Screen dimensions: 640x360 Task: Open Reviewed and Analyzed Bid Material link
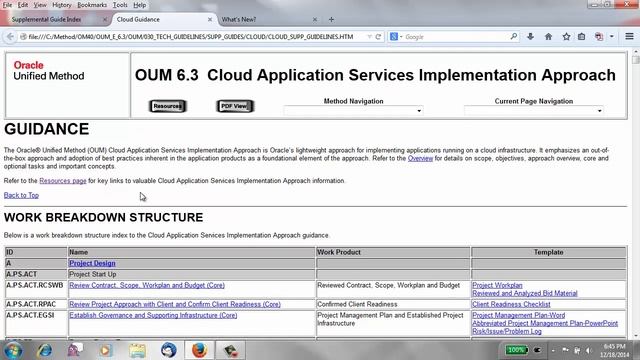[525, 293]
